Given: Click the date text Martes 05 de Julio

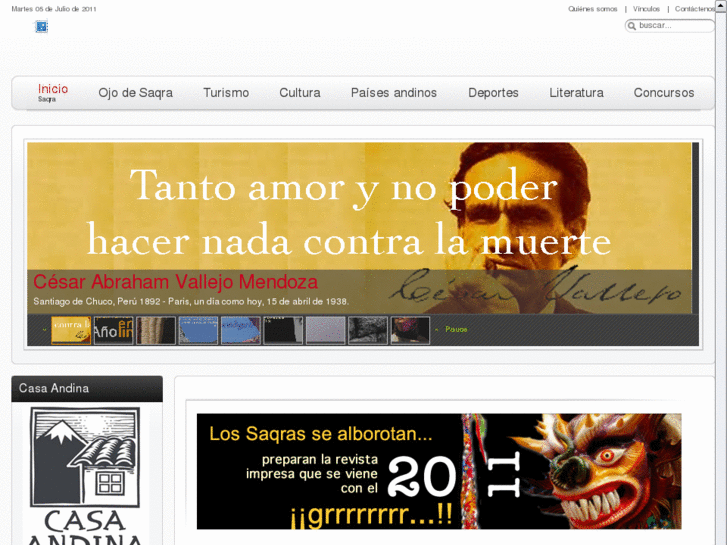Looking at the screenshot, I should point(54,9).
